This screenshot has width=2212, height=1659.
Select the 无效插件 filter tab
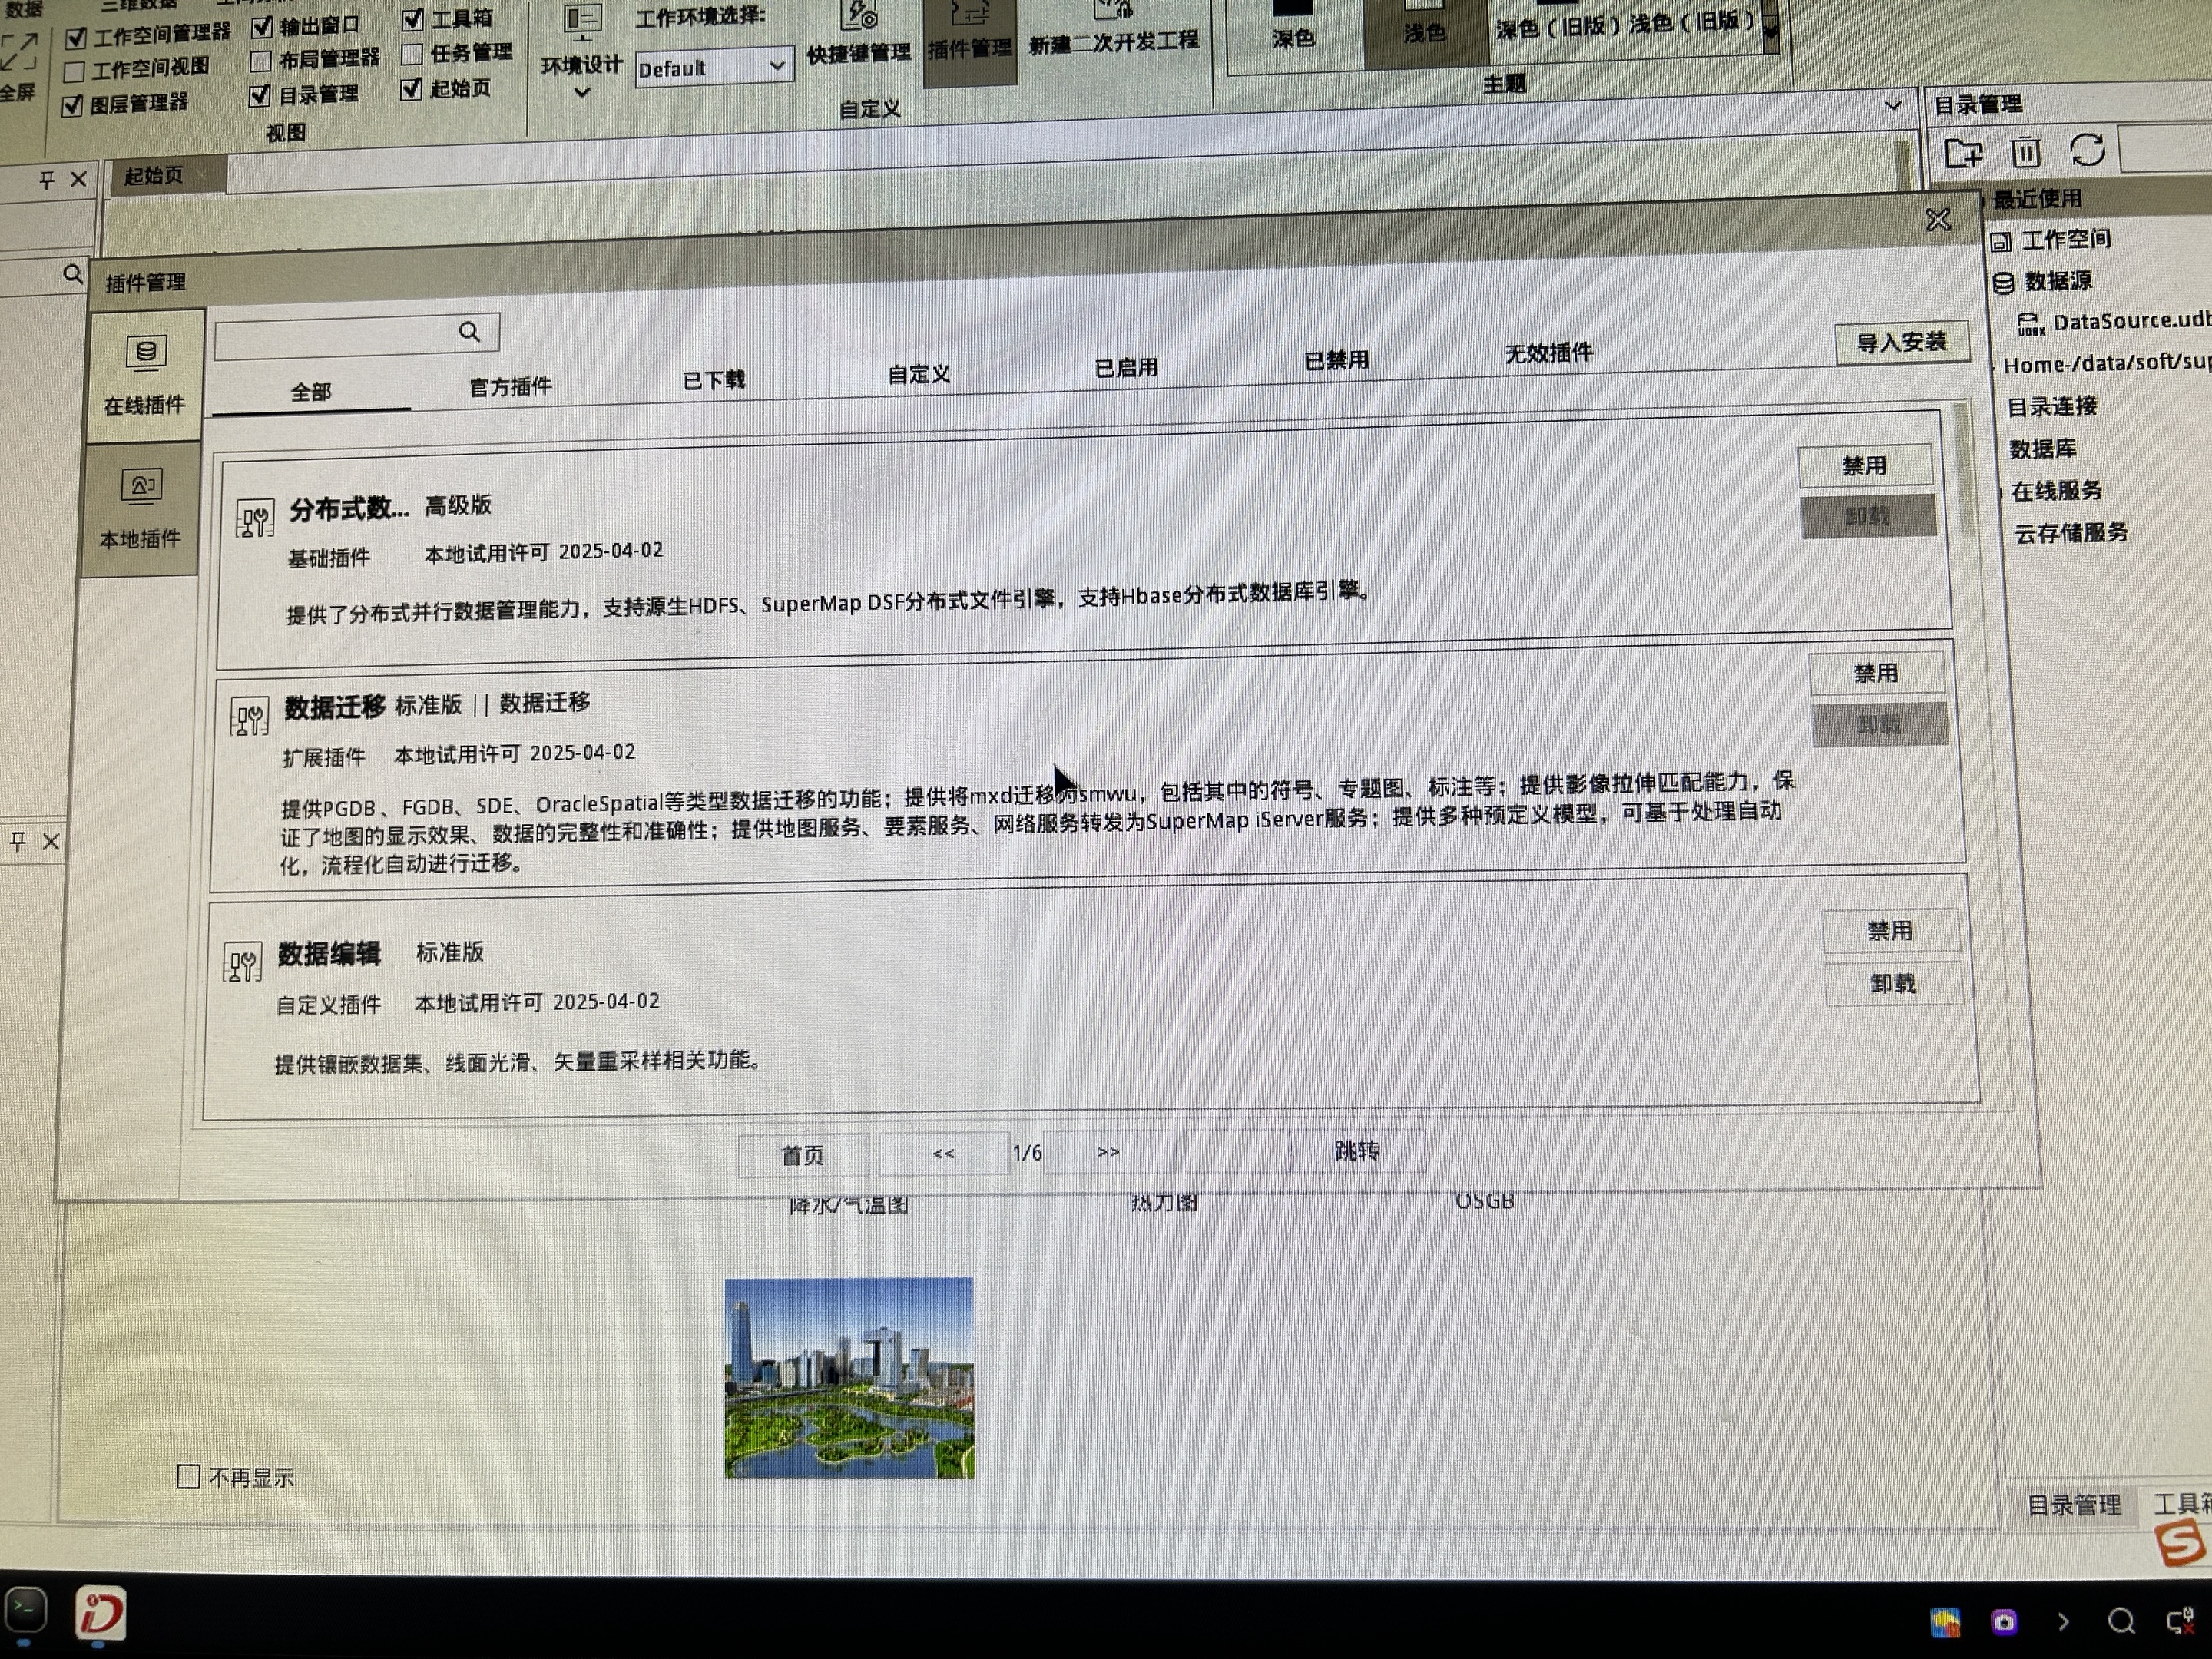1549,353
